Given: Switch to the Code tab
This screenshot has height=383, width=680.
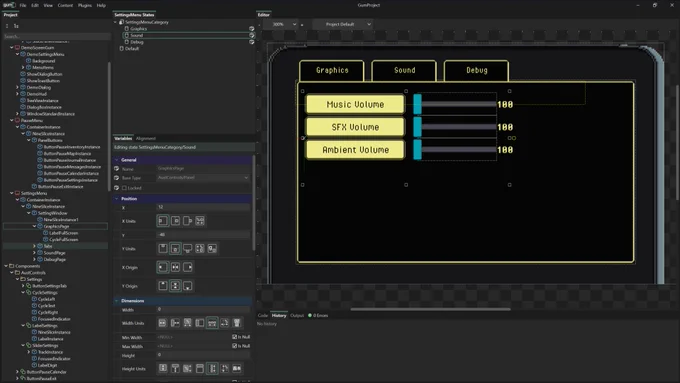Looking at the screenshot, I should coord(263,315).
